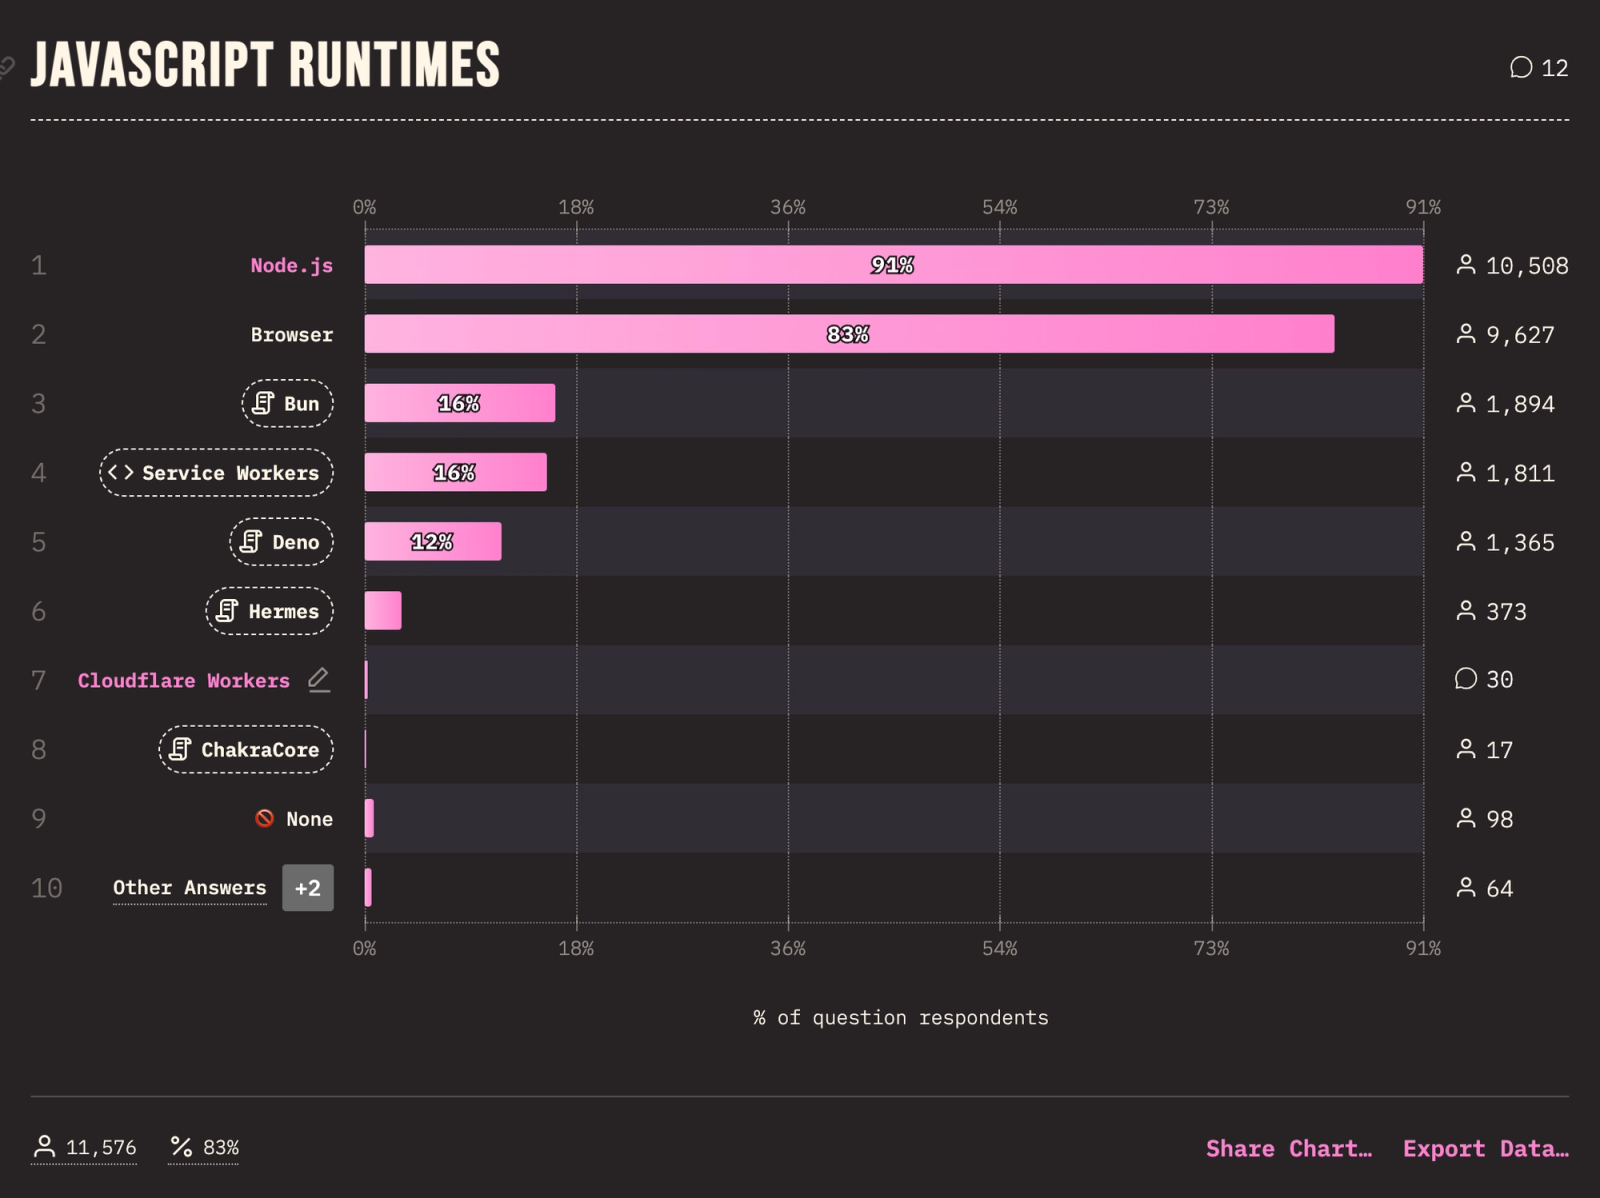Expand the Other Answers row
The width and height of the screenshot is (1600, 1198).
[x=190, y=887]
